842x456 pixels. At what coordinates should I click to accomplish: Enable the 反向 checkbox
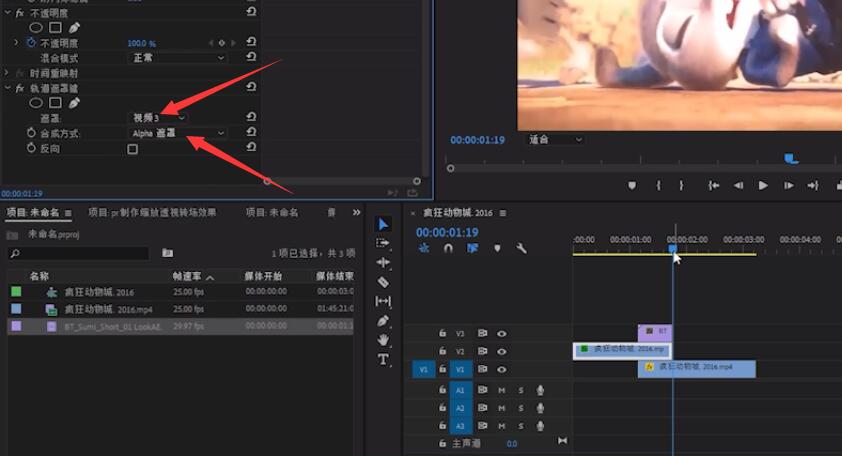(132, 149)
